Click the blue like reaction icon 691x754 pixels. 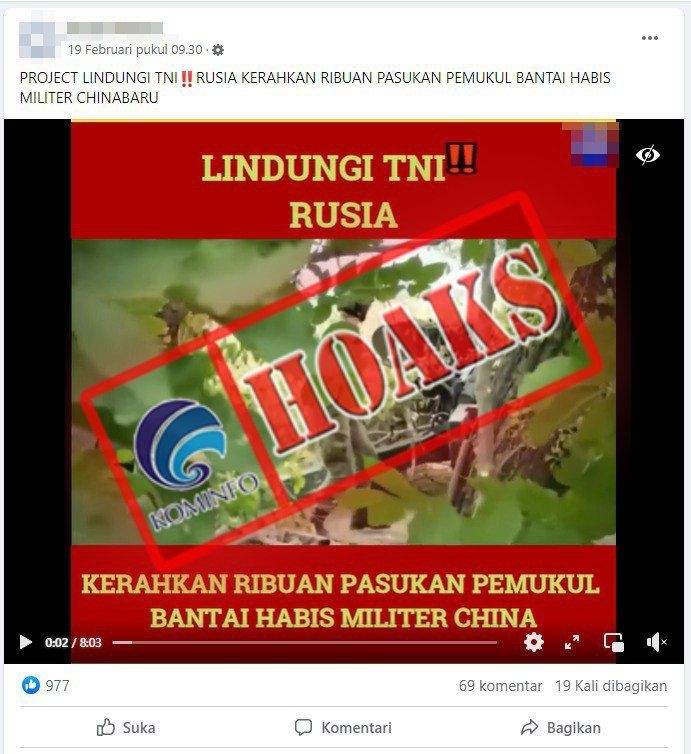click(31, 685)
